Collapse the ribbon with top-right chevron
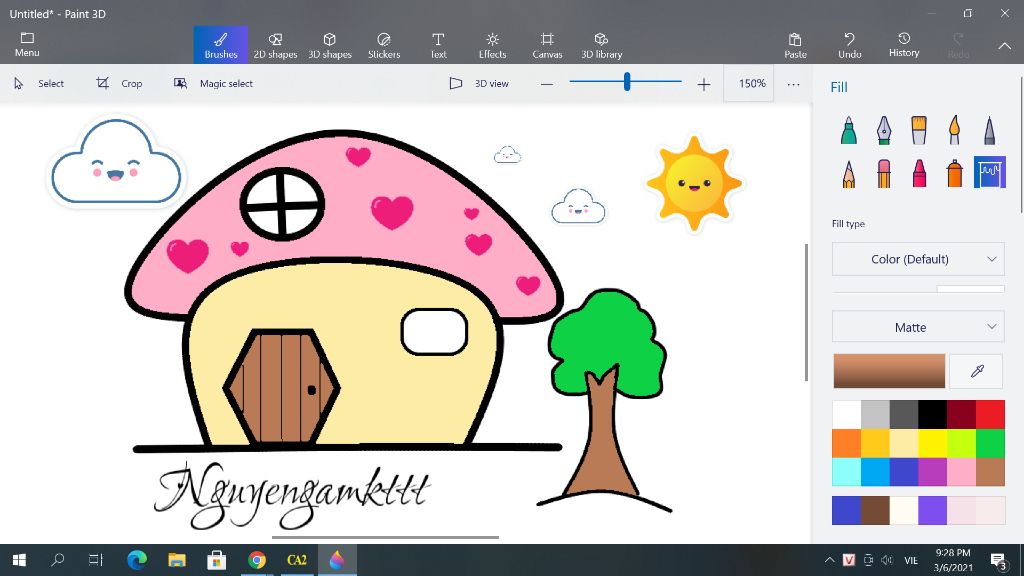The image size is (1024, 576). click(1004, 46)
